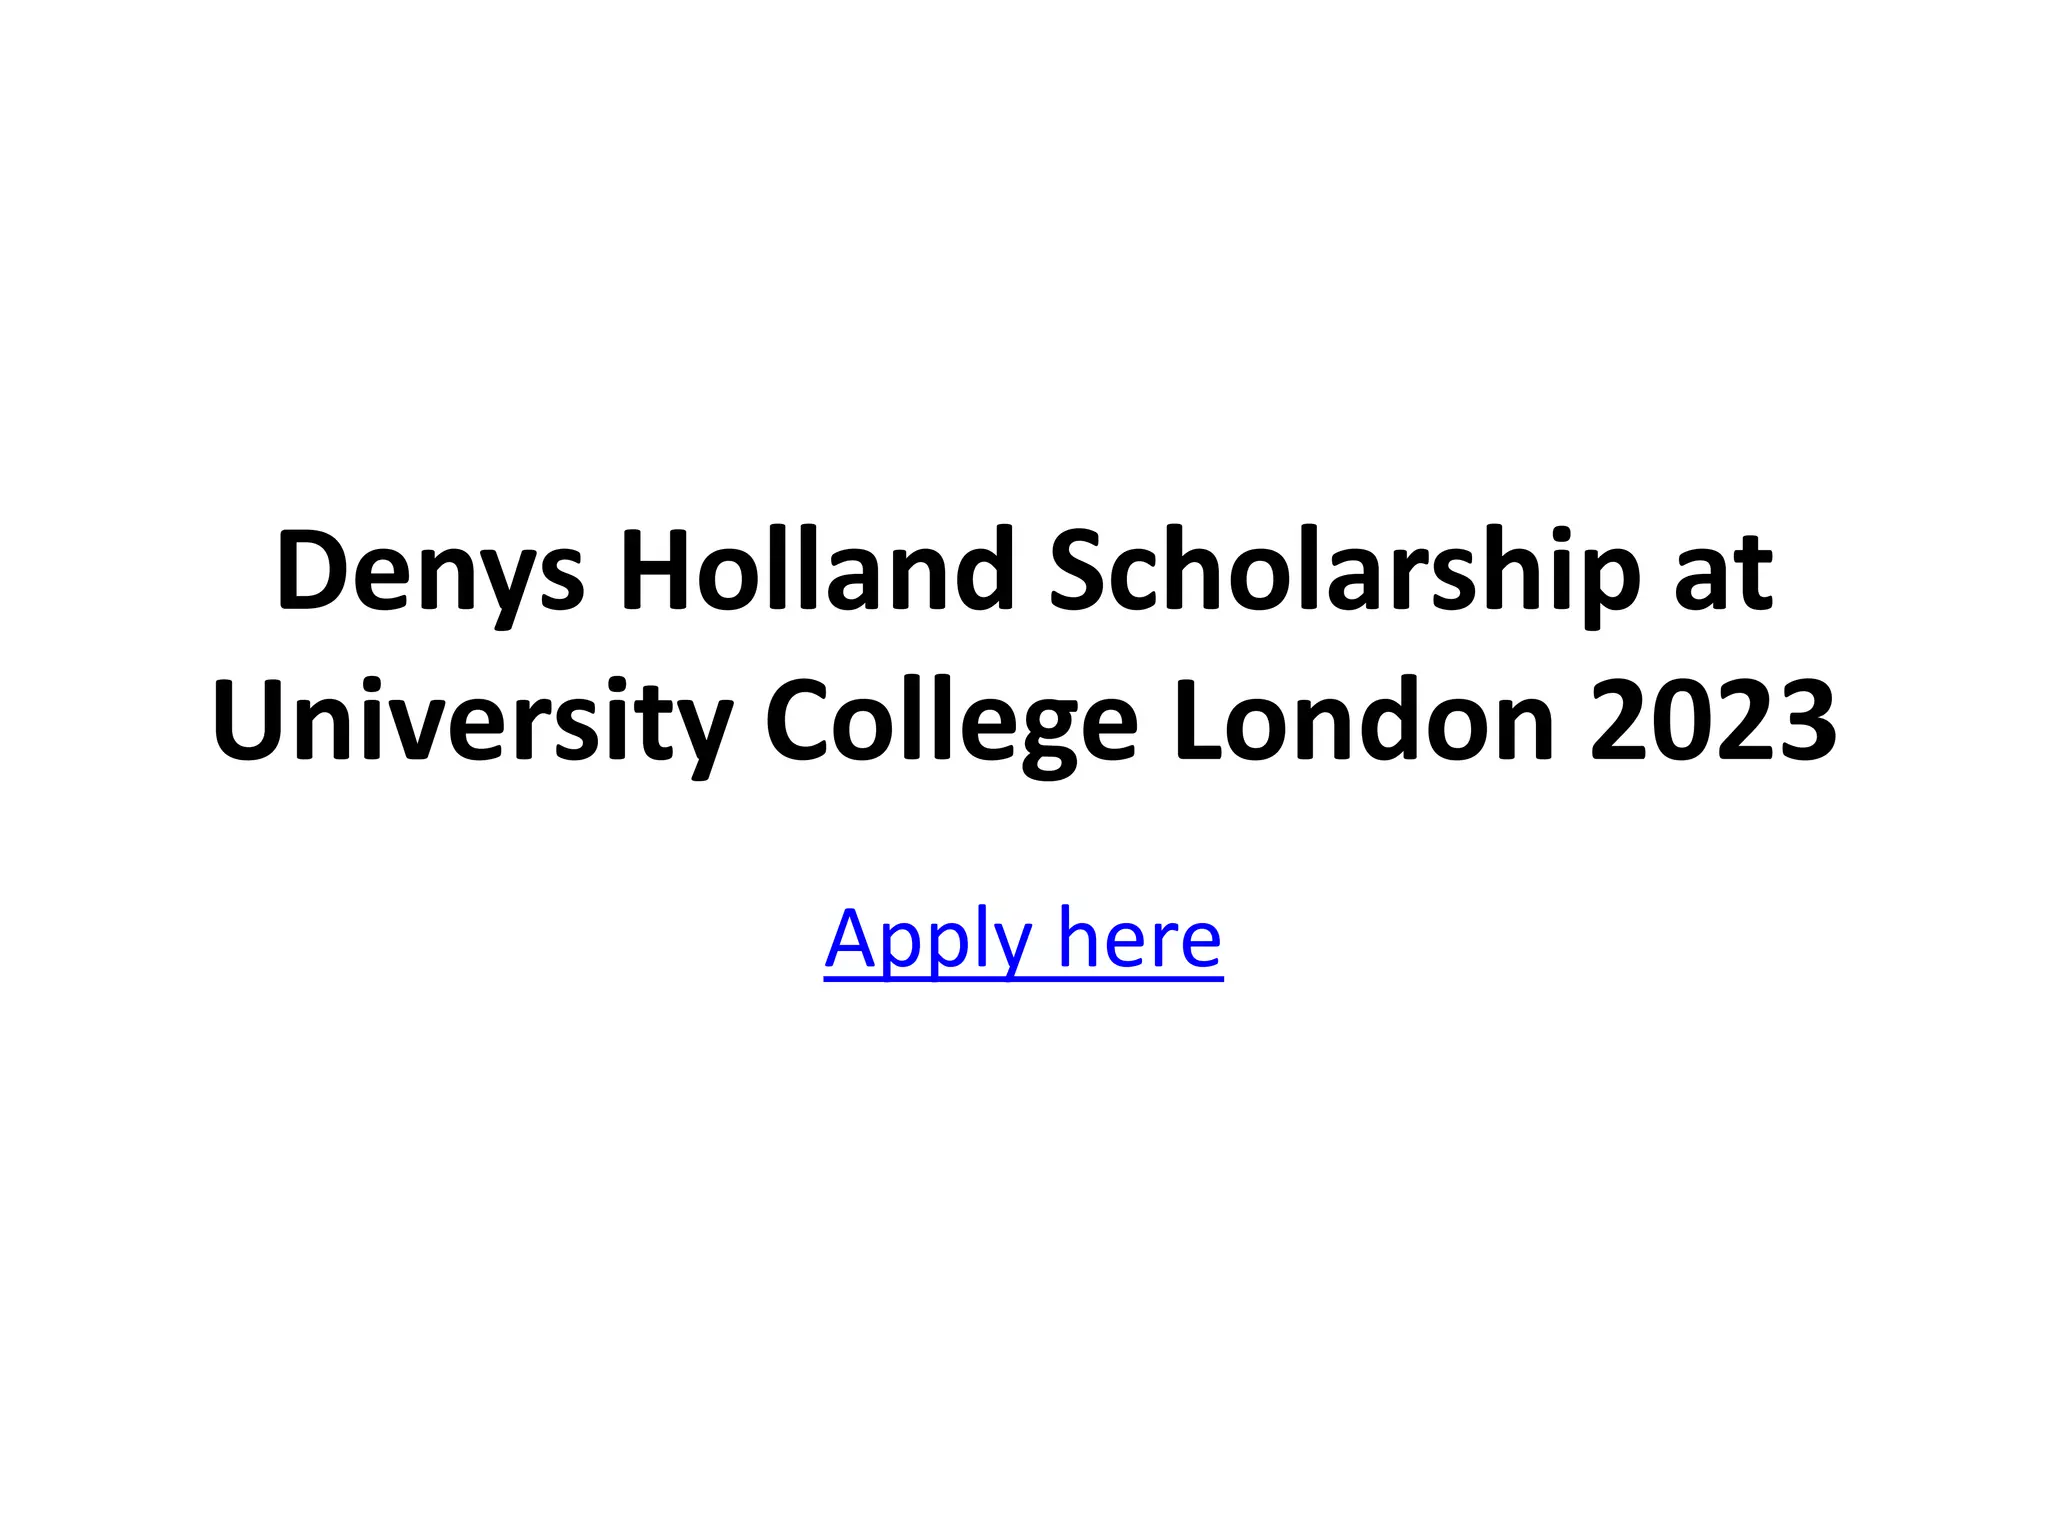Screen dimensions: 2048x1536
Task: Click the year "2023" in the title
Action: point(1712,720)
